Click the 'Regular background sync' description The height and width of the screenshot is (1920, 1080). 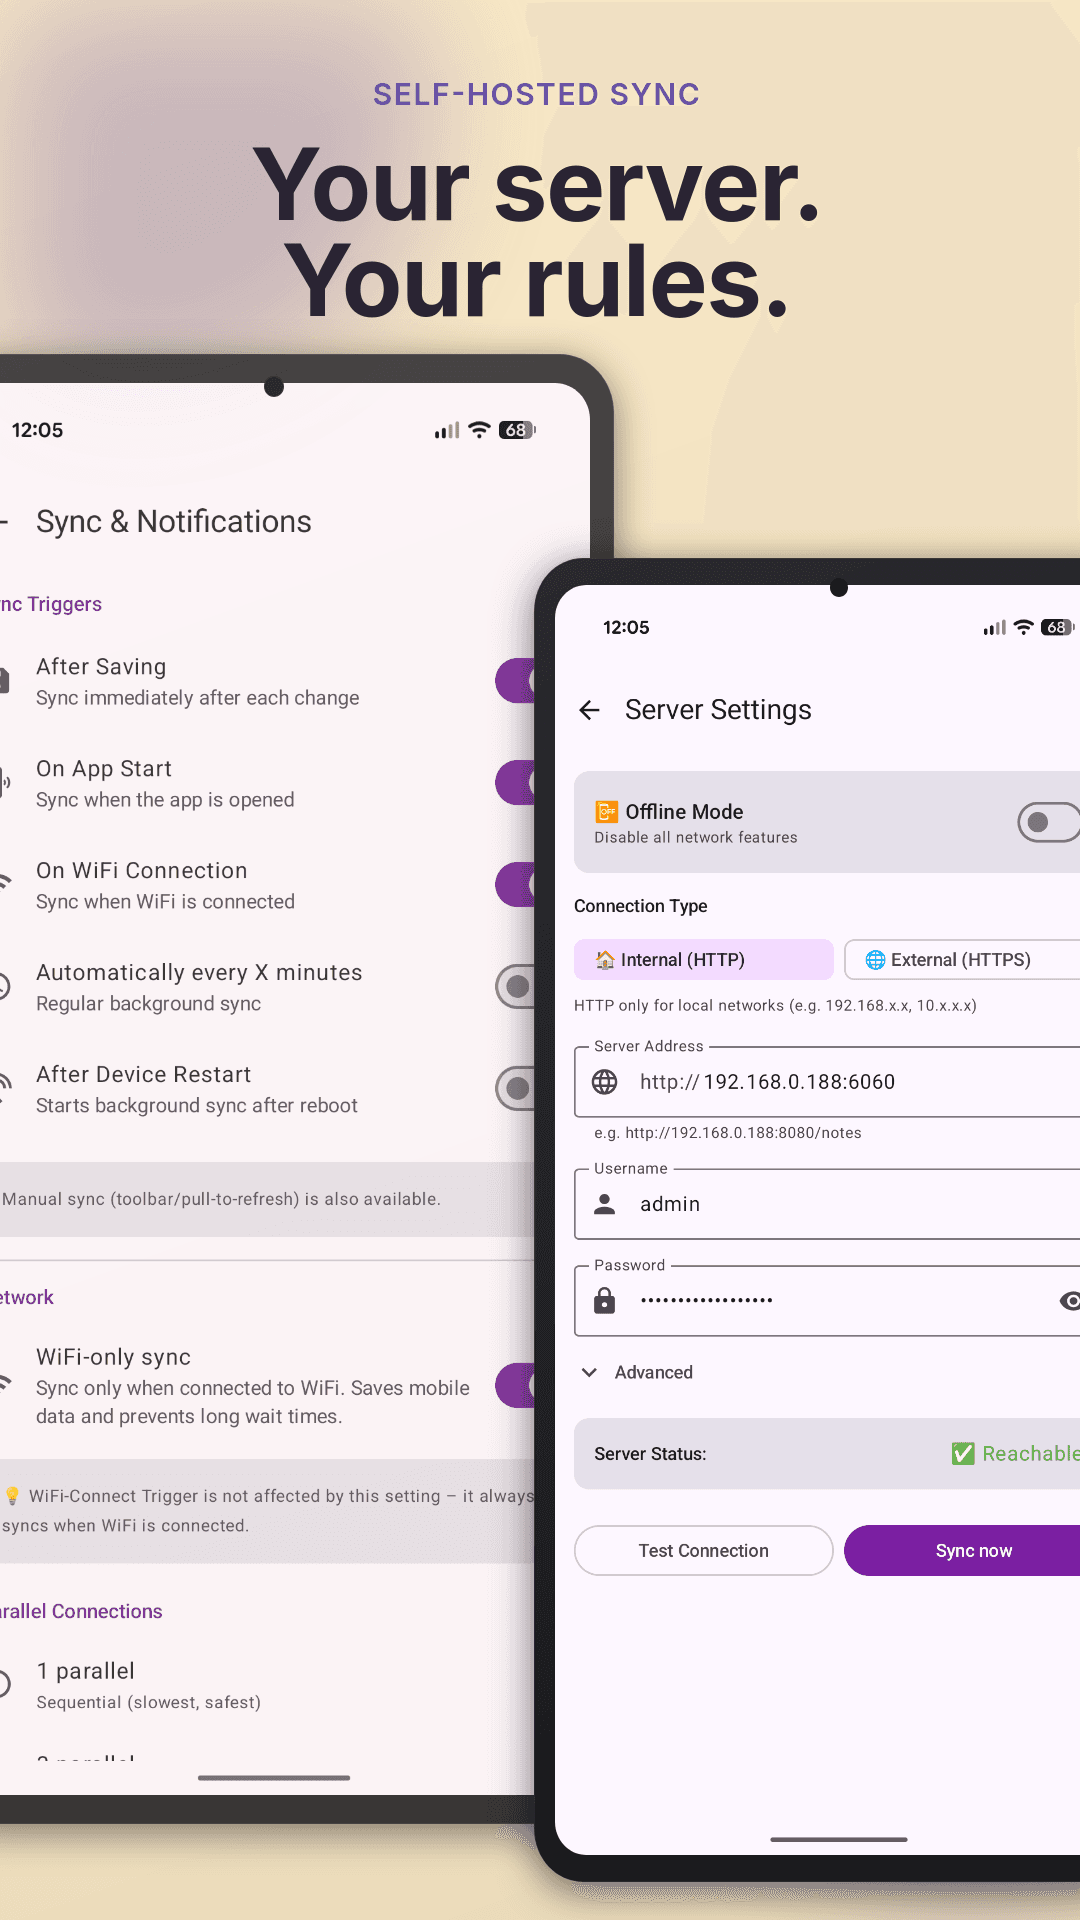click(x=149, y=1004)
